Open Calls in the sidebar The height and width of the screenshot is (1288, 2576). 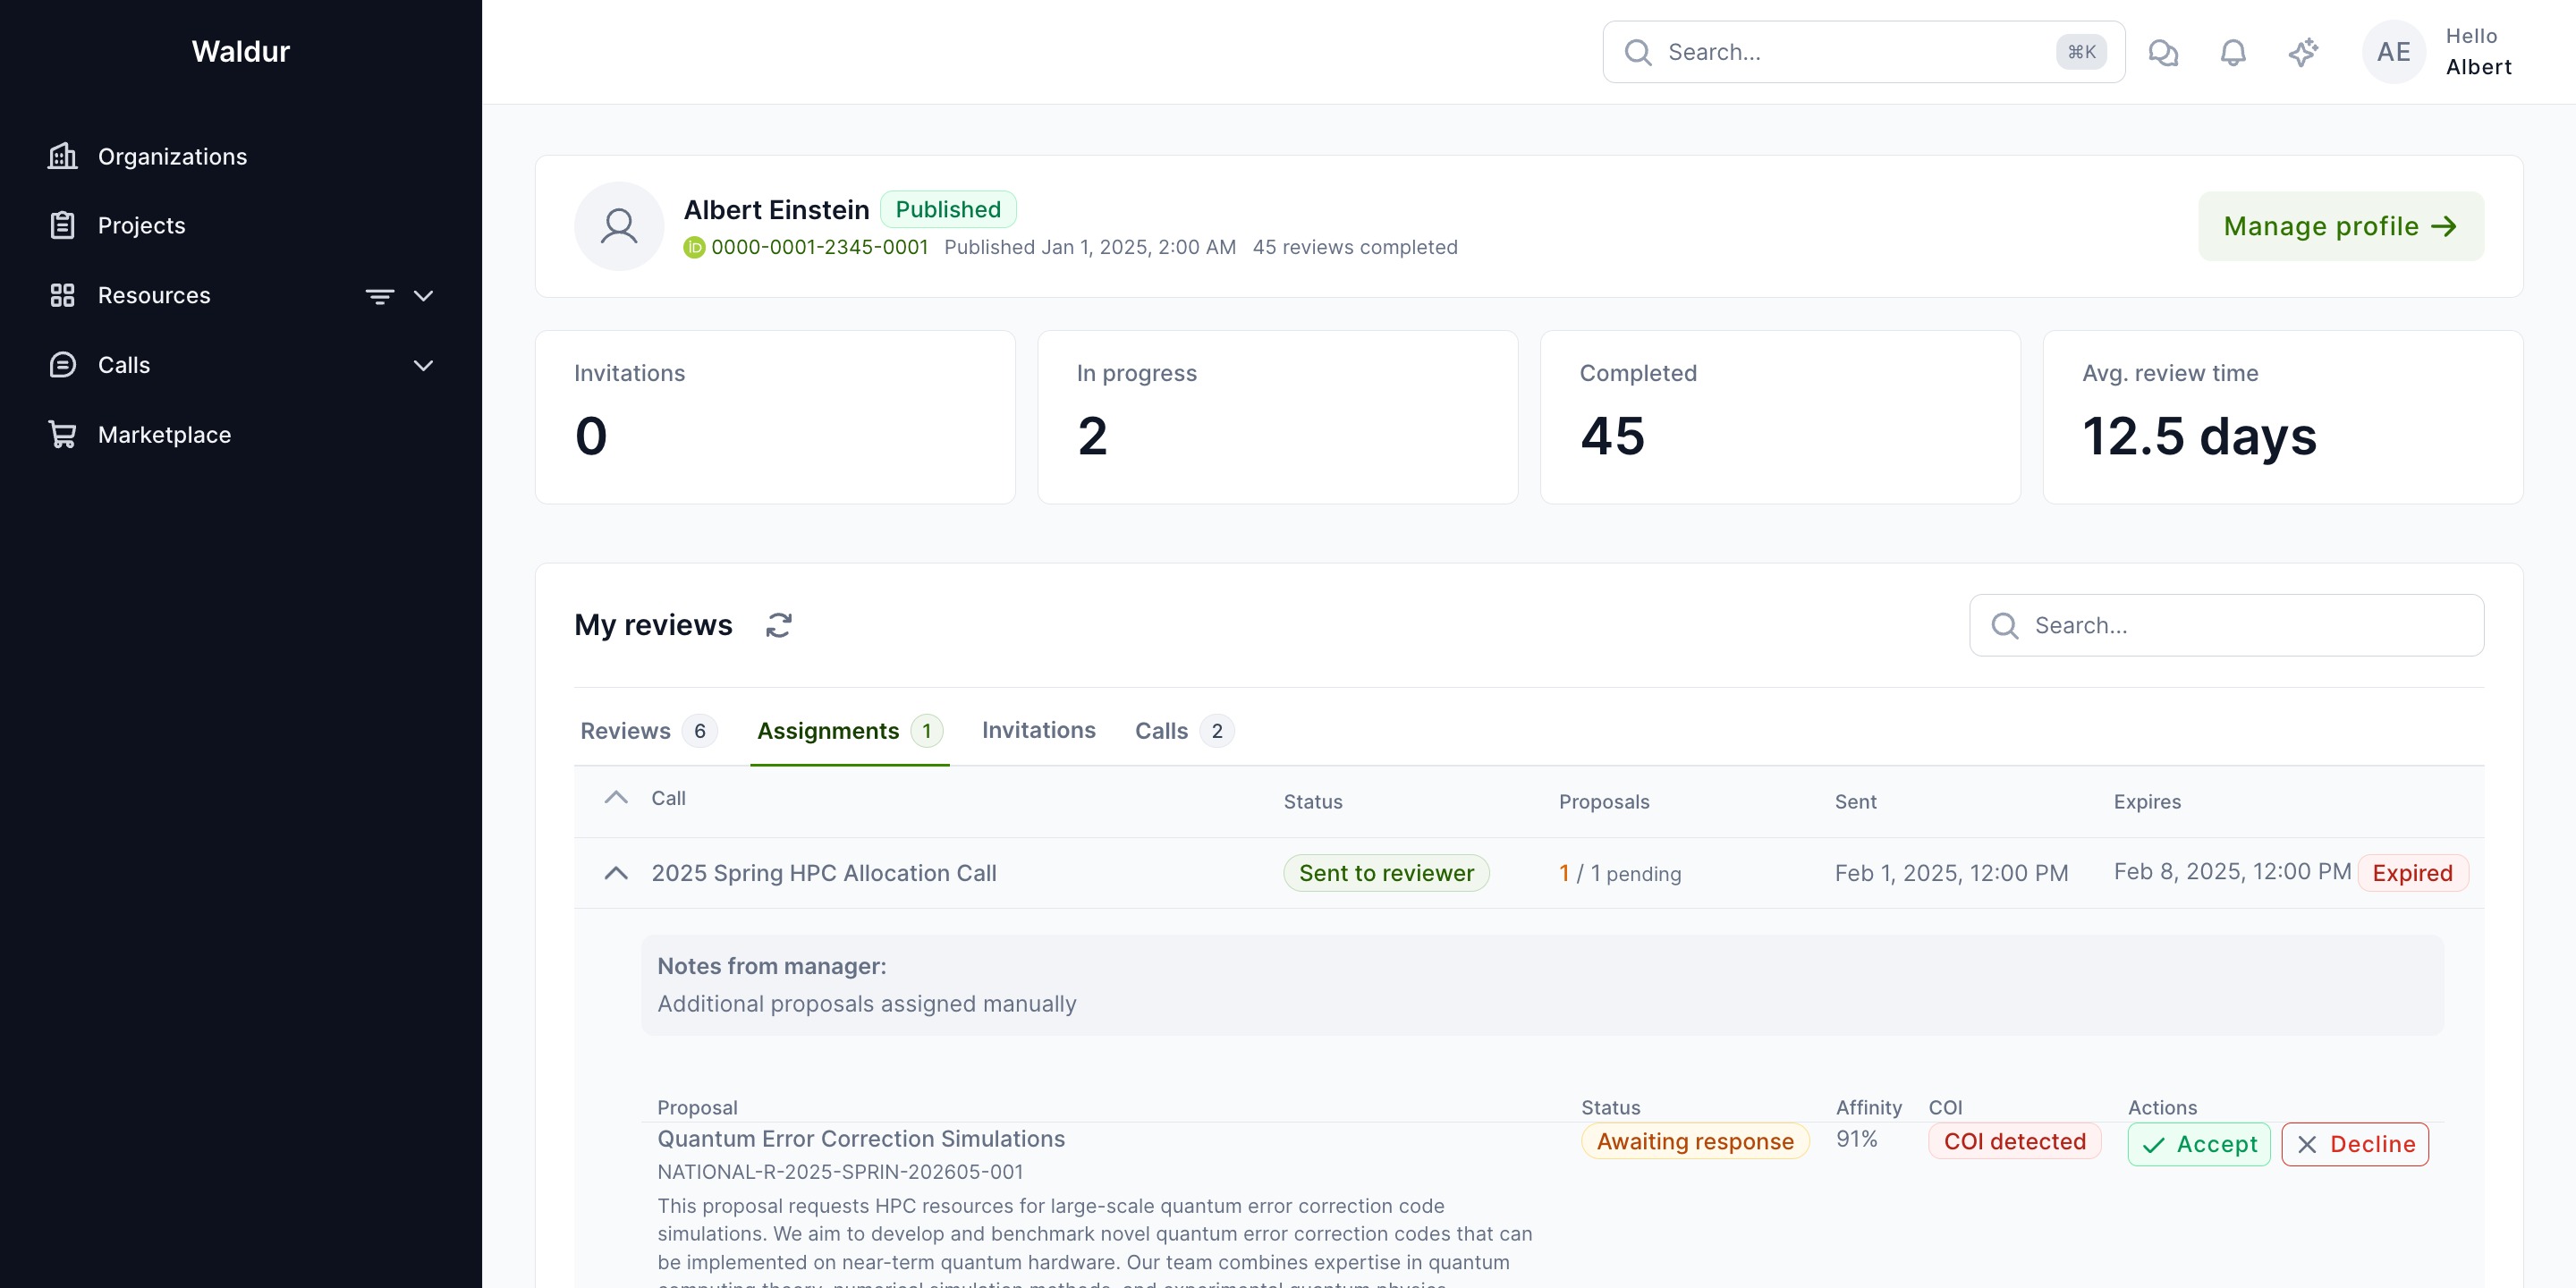pyautogui.click(x=124, y=365)
